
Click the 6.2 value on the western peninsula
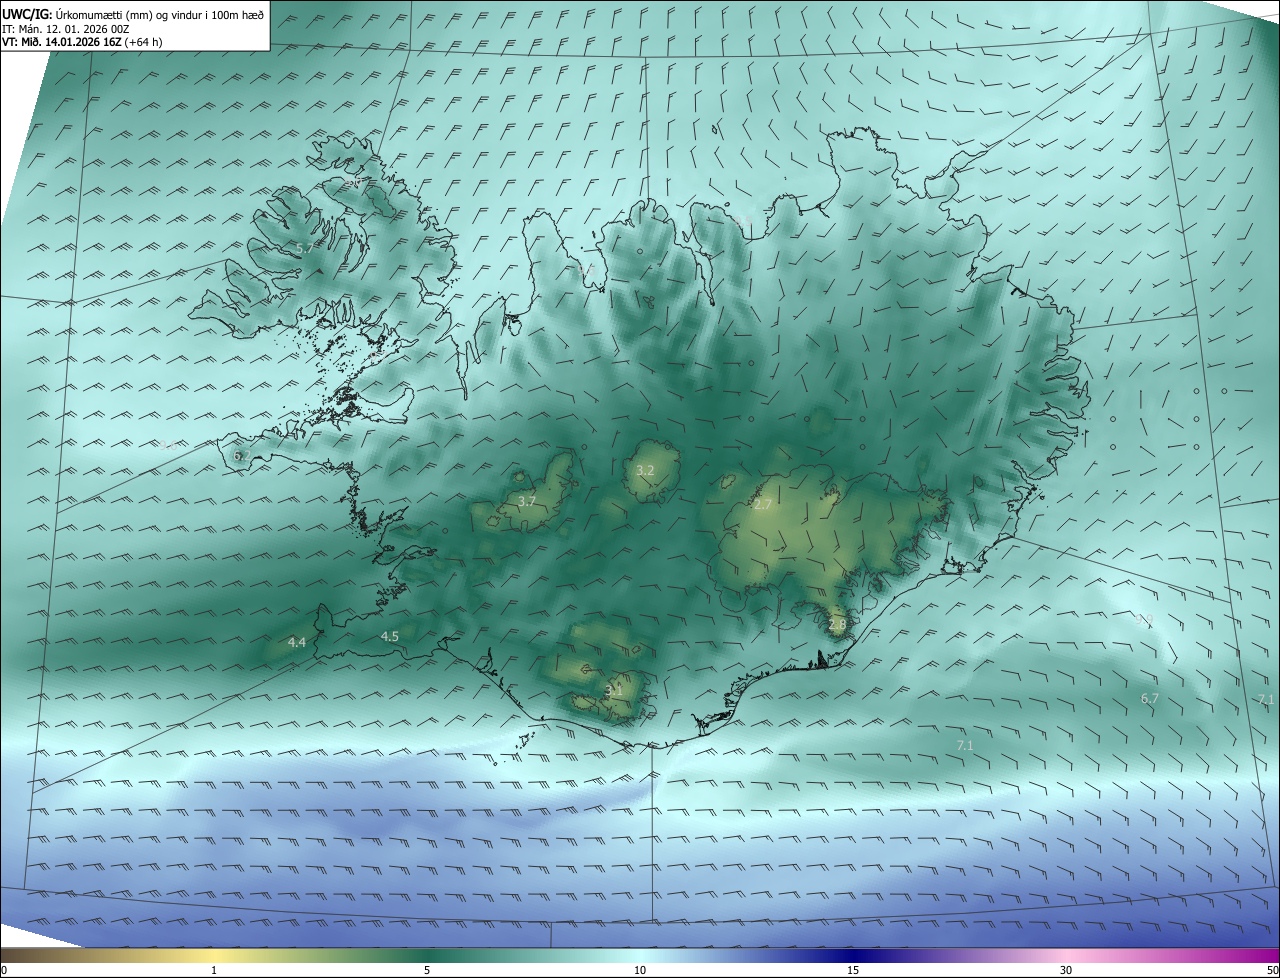tap(242, 456)
